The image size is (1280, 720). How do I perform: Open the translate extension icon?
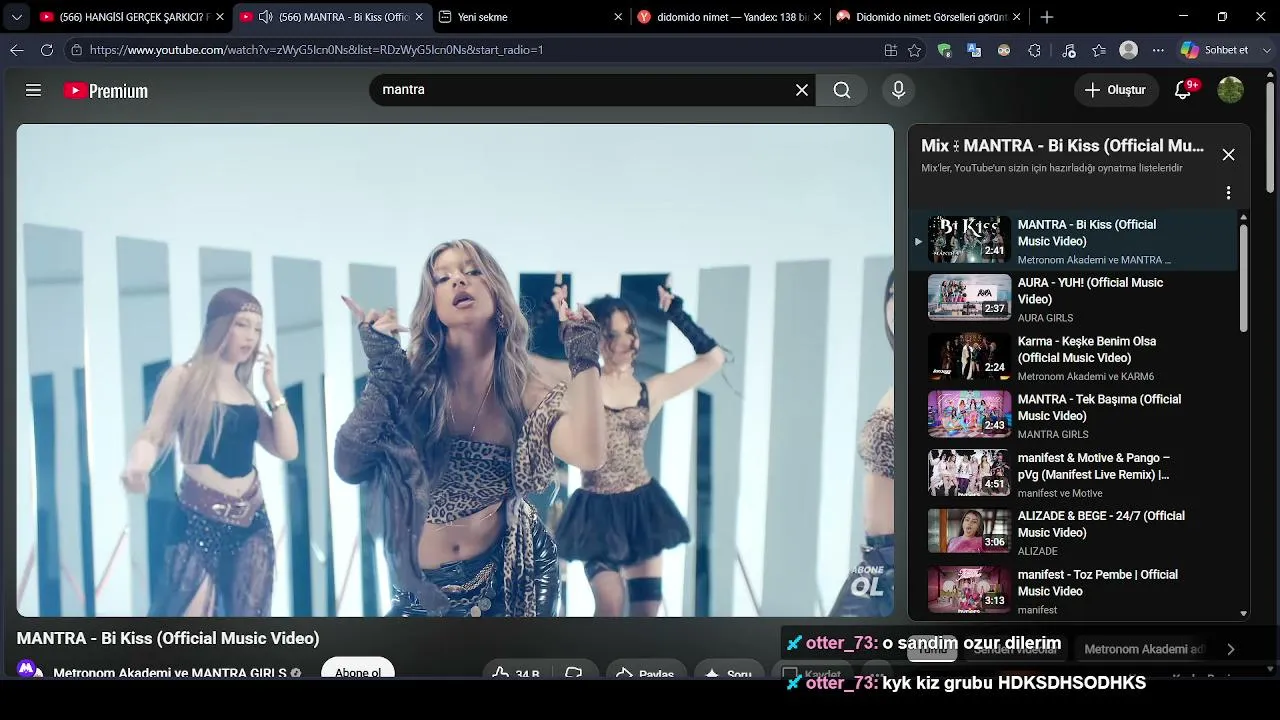(974, 50)
